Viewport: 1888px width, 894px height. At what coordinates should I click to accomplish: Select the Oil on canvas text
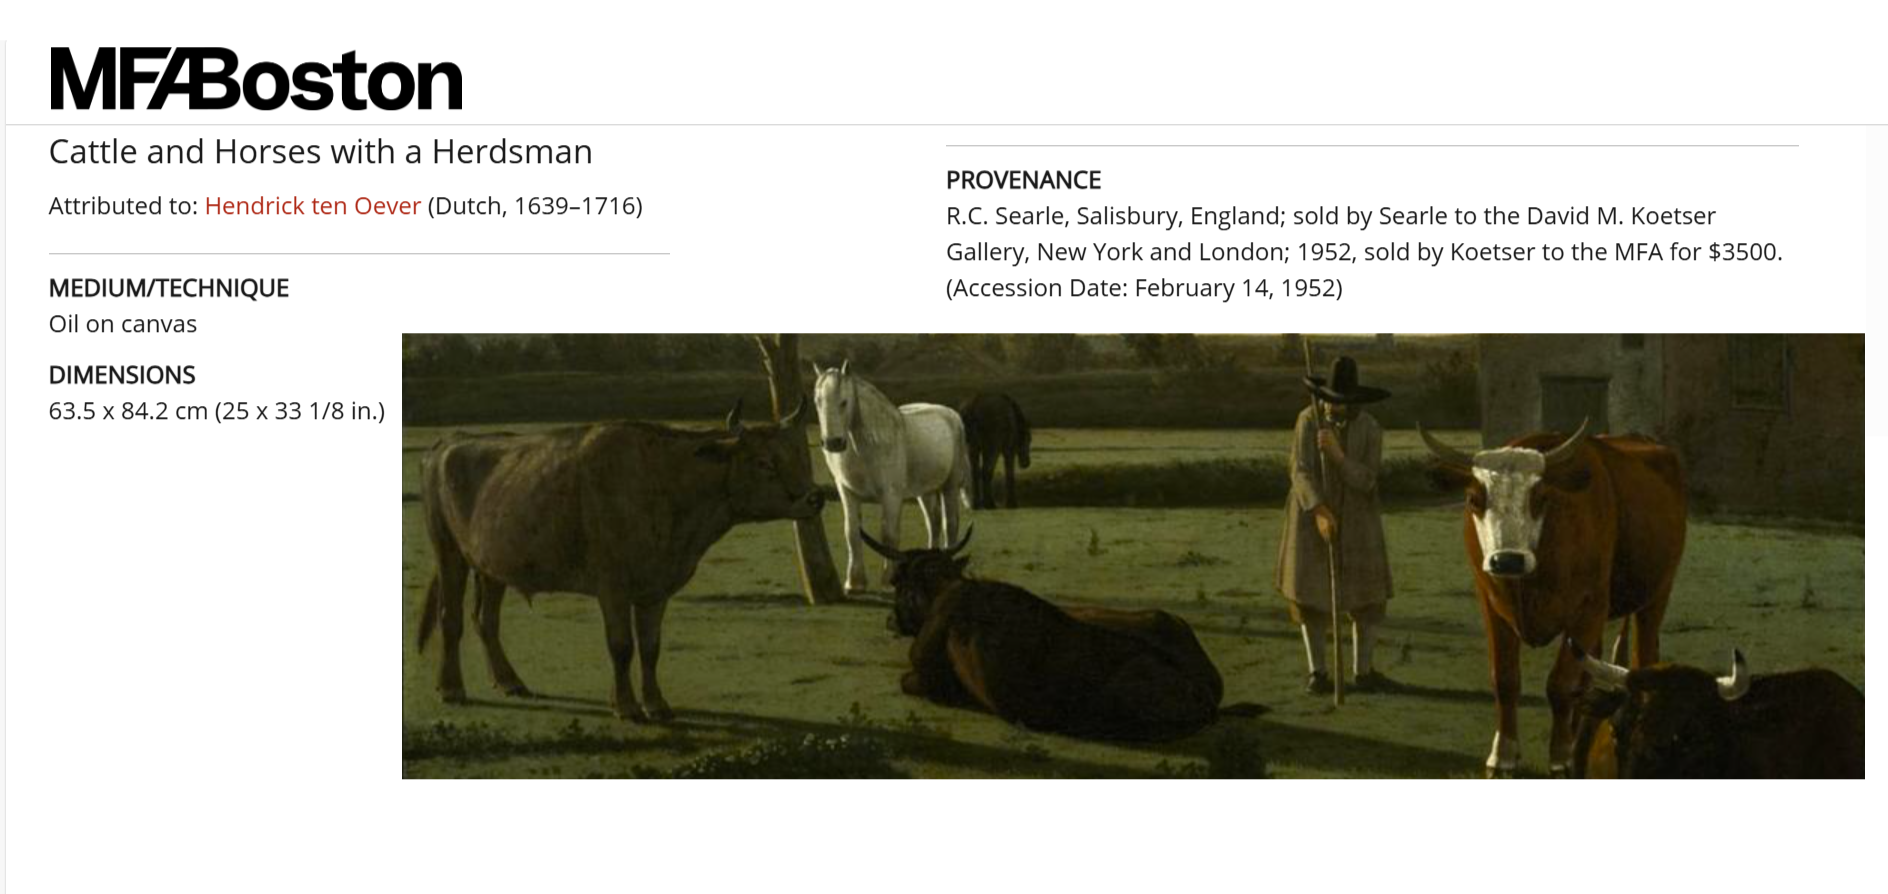[123, 324]
